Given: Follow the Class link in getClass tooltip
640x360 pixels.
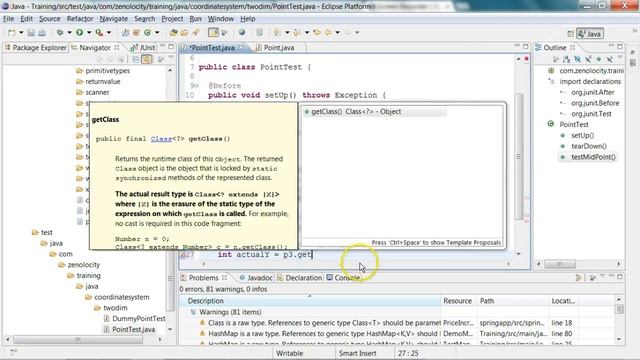Looking at the screenshot, I should tap(161, 139).
